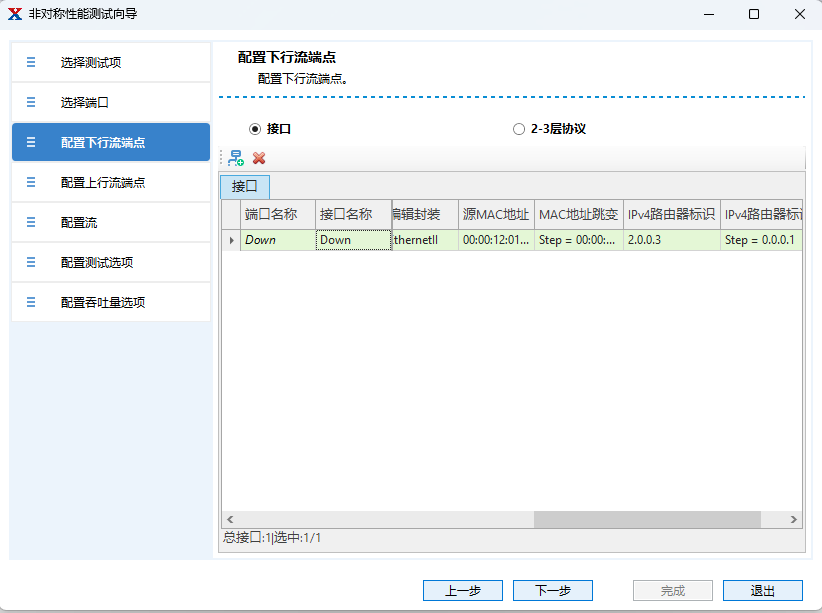The height and width of the screenshot is (613, 822).
Task: Click the 源MAC地址 column header
Action: 496,214
